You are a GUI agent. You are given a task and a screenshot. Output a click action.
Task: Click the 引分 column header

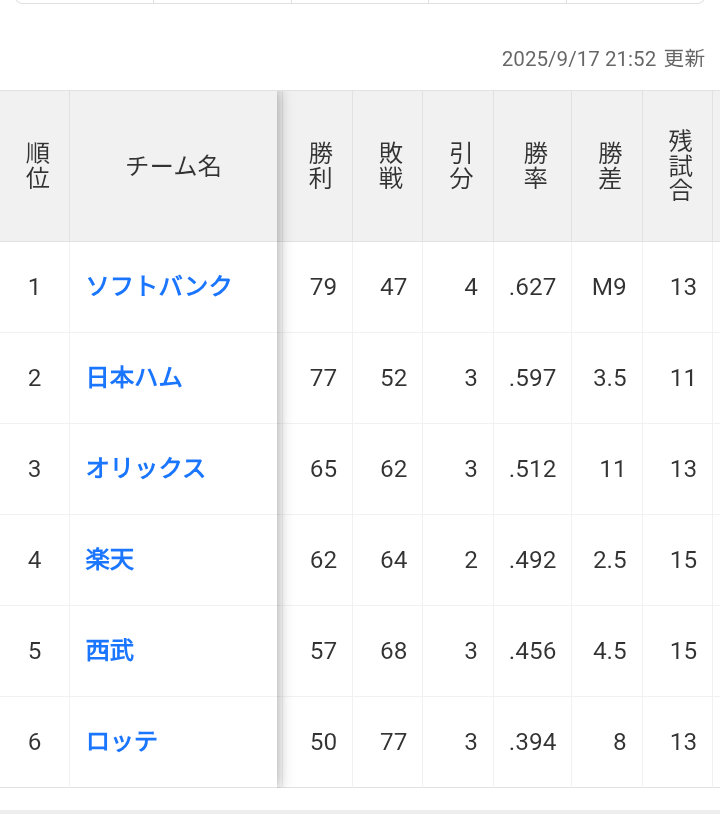coord(461,166)
